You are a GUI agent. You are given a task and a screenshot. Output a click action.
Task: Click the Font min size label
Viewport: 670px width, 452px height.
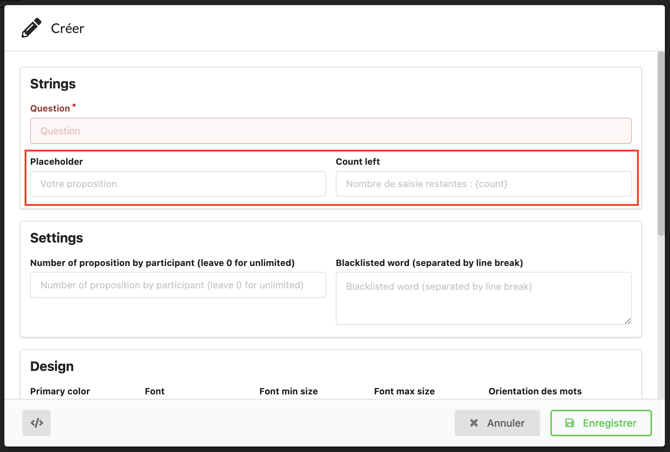288,391
